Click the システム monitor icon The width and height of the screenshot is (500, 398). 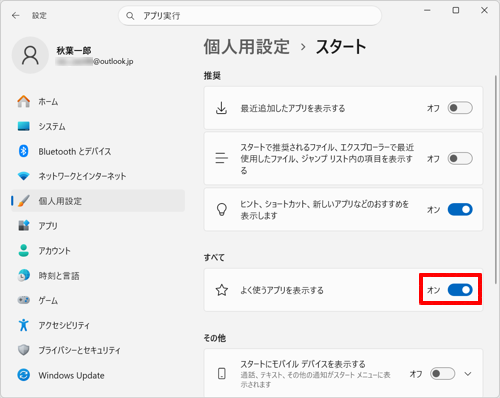pos(24,126)
